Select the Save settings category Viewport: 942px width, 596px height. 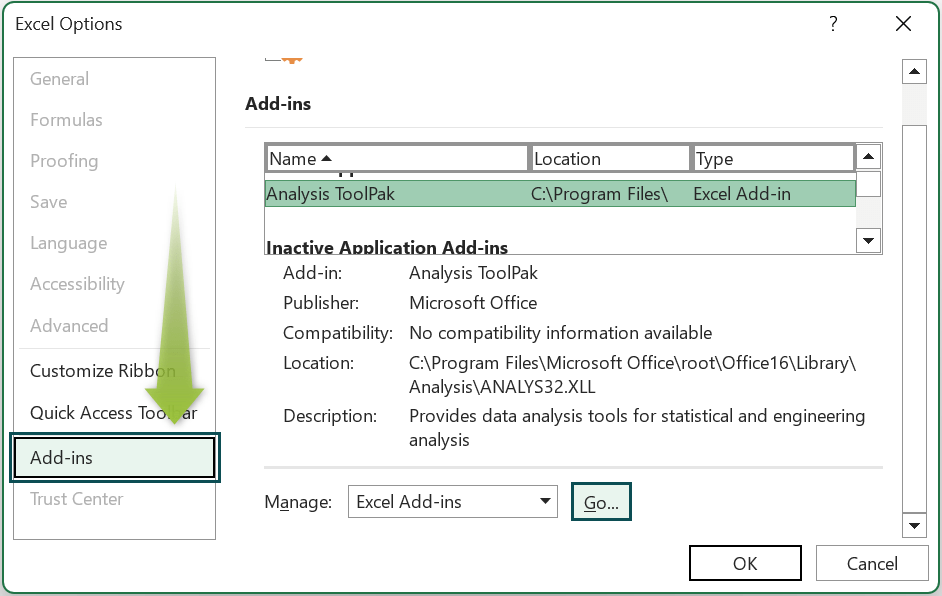click(x=48, y=202)
